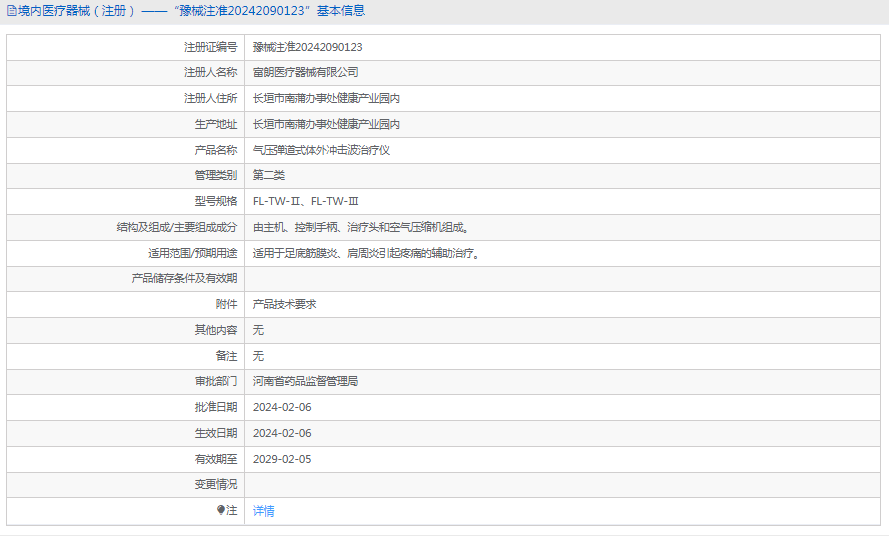Click product name 气压弹道式体外冲击波治疗仪
The height and width of the screenshot is (536, 889).
pyautogui.click(x=321, y=150)
